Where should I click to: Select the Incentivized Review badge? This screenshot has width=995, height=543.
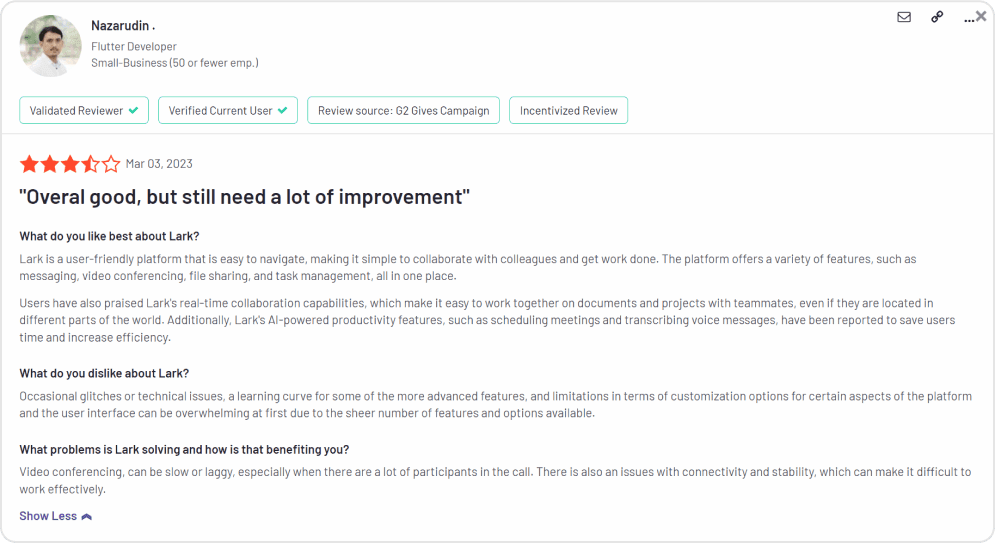point(568,110)
